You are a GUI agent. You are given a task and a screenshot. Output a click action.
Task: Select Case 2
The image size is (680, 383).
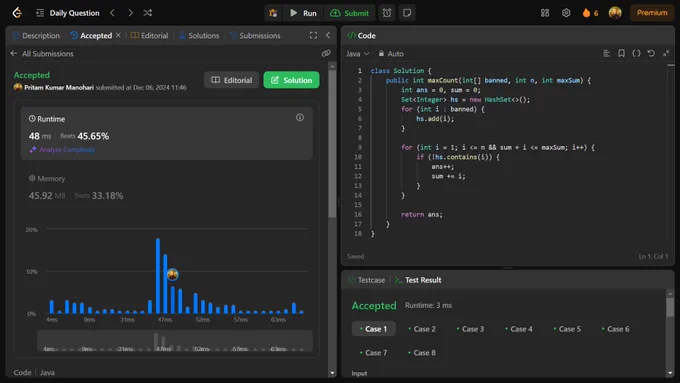422,329
